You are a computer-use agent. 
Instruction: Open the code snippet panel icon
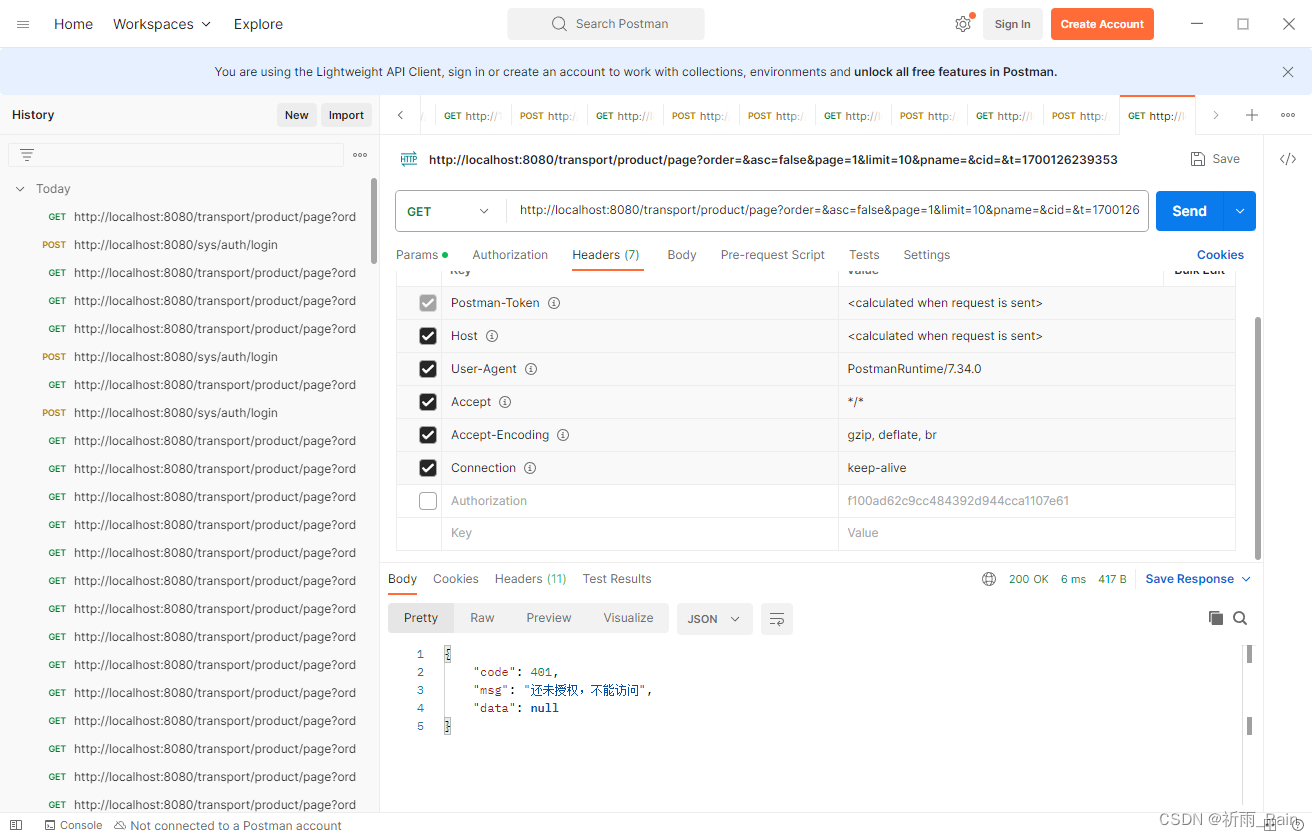click(1288, 159)
